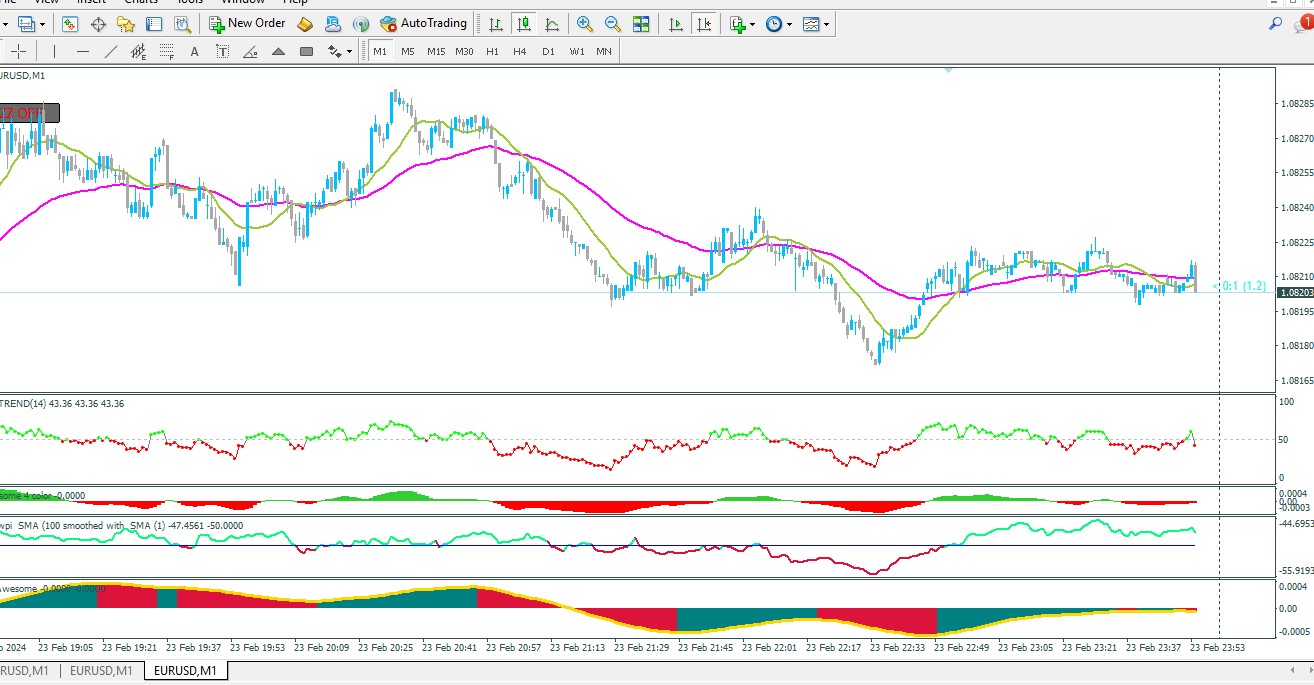Select the Fibonacci Retracement tool
This screenshot has height=685, width=1314.
point(166,52)
